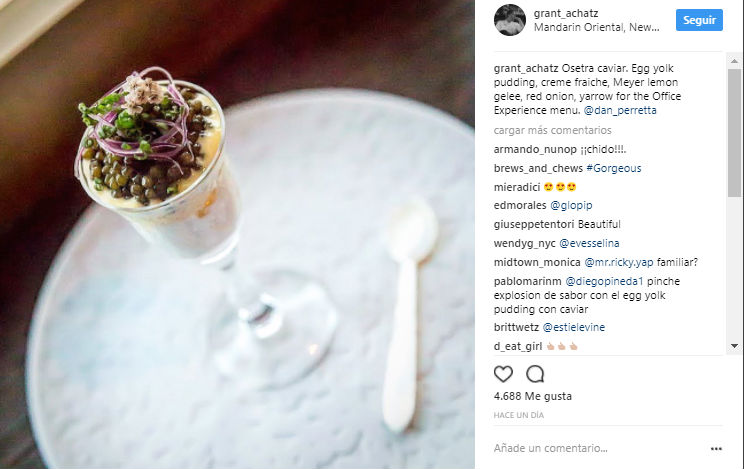Open the Mandarin Oriental location link
This screenshot has width=744, height=469.
[x=596, y=27]
